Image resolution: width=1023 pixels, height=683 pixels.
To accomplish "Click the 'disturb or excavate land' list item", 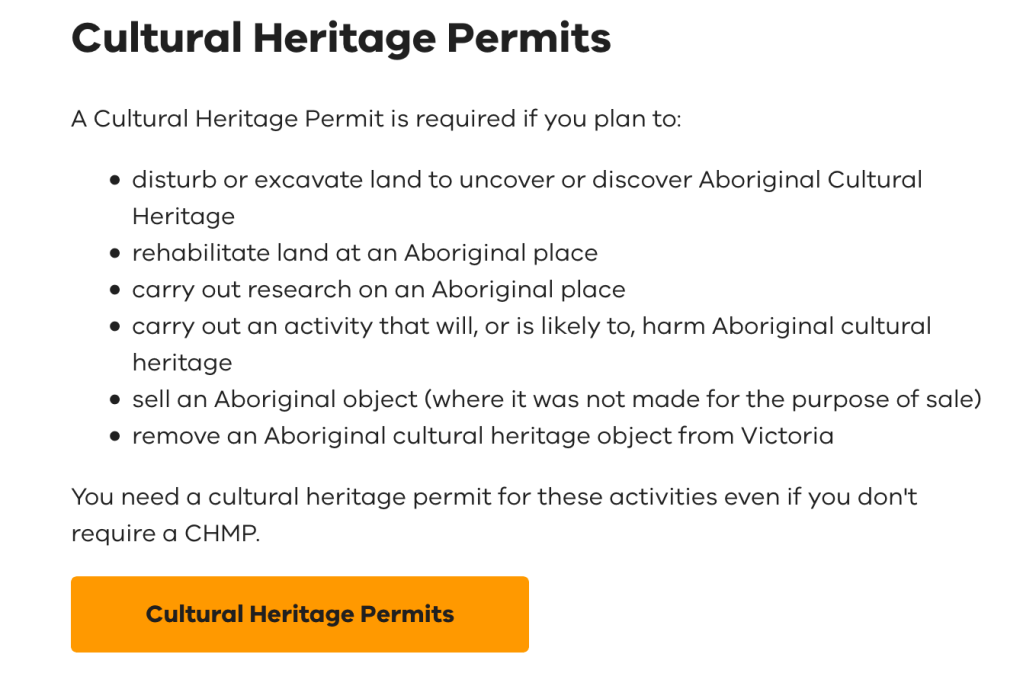I will click(x=527, y=181).
